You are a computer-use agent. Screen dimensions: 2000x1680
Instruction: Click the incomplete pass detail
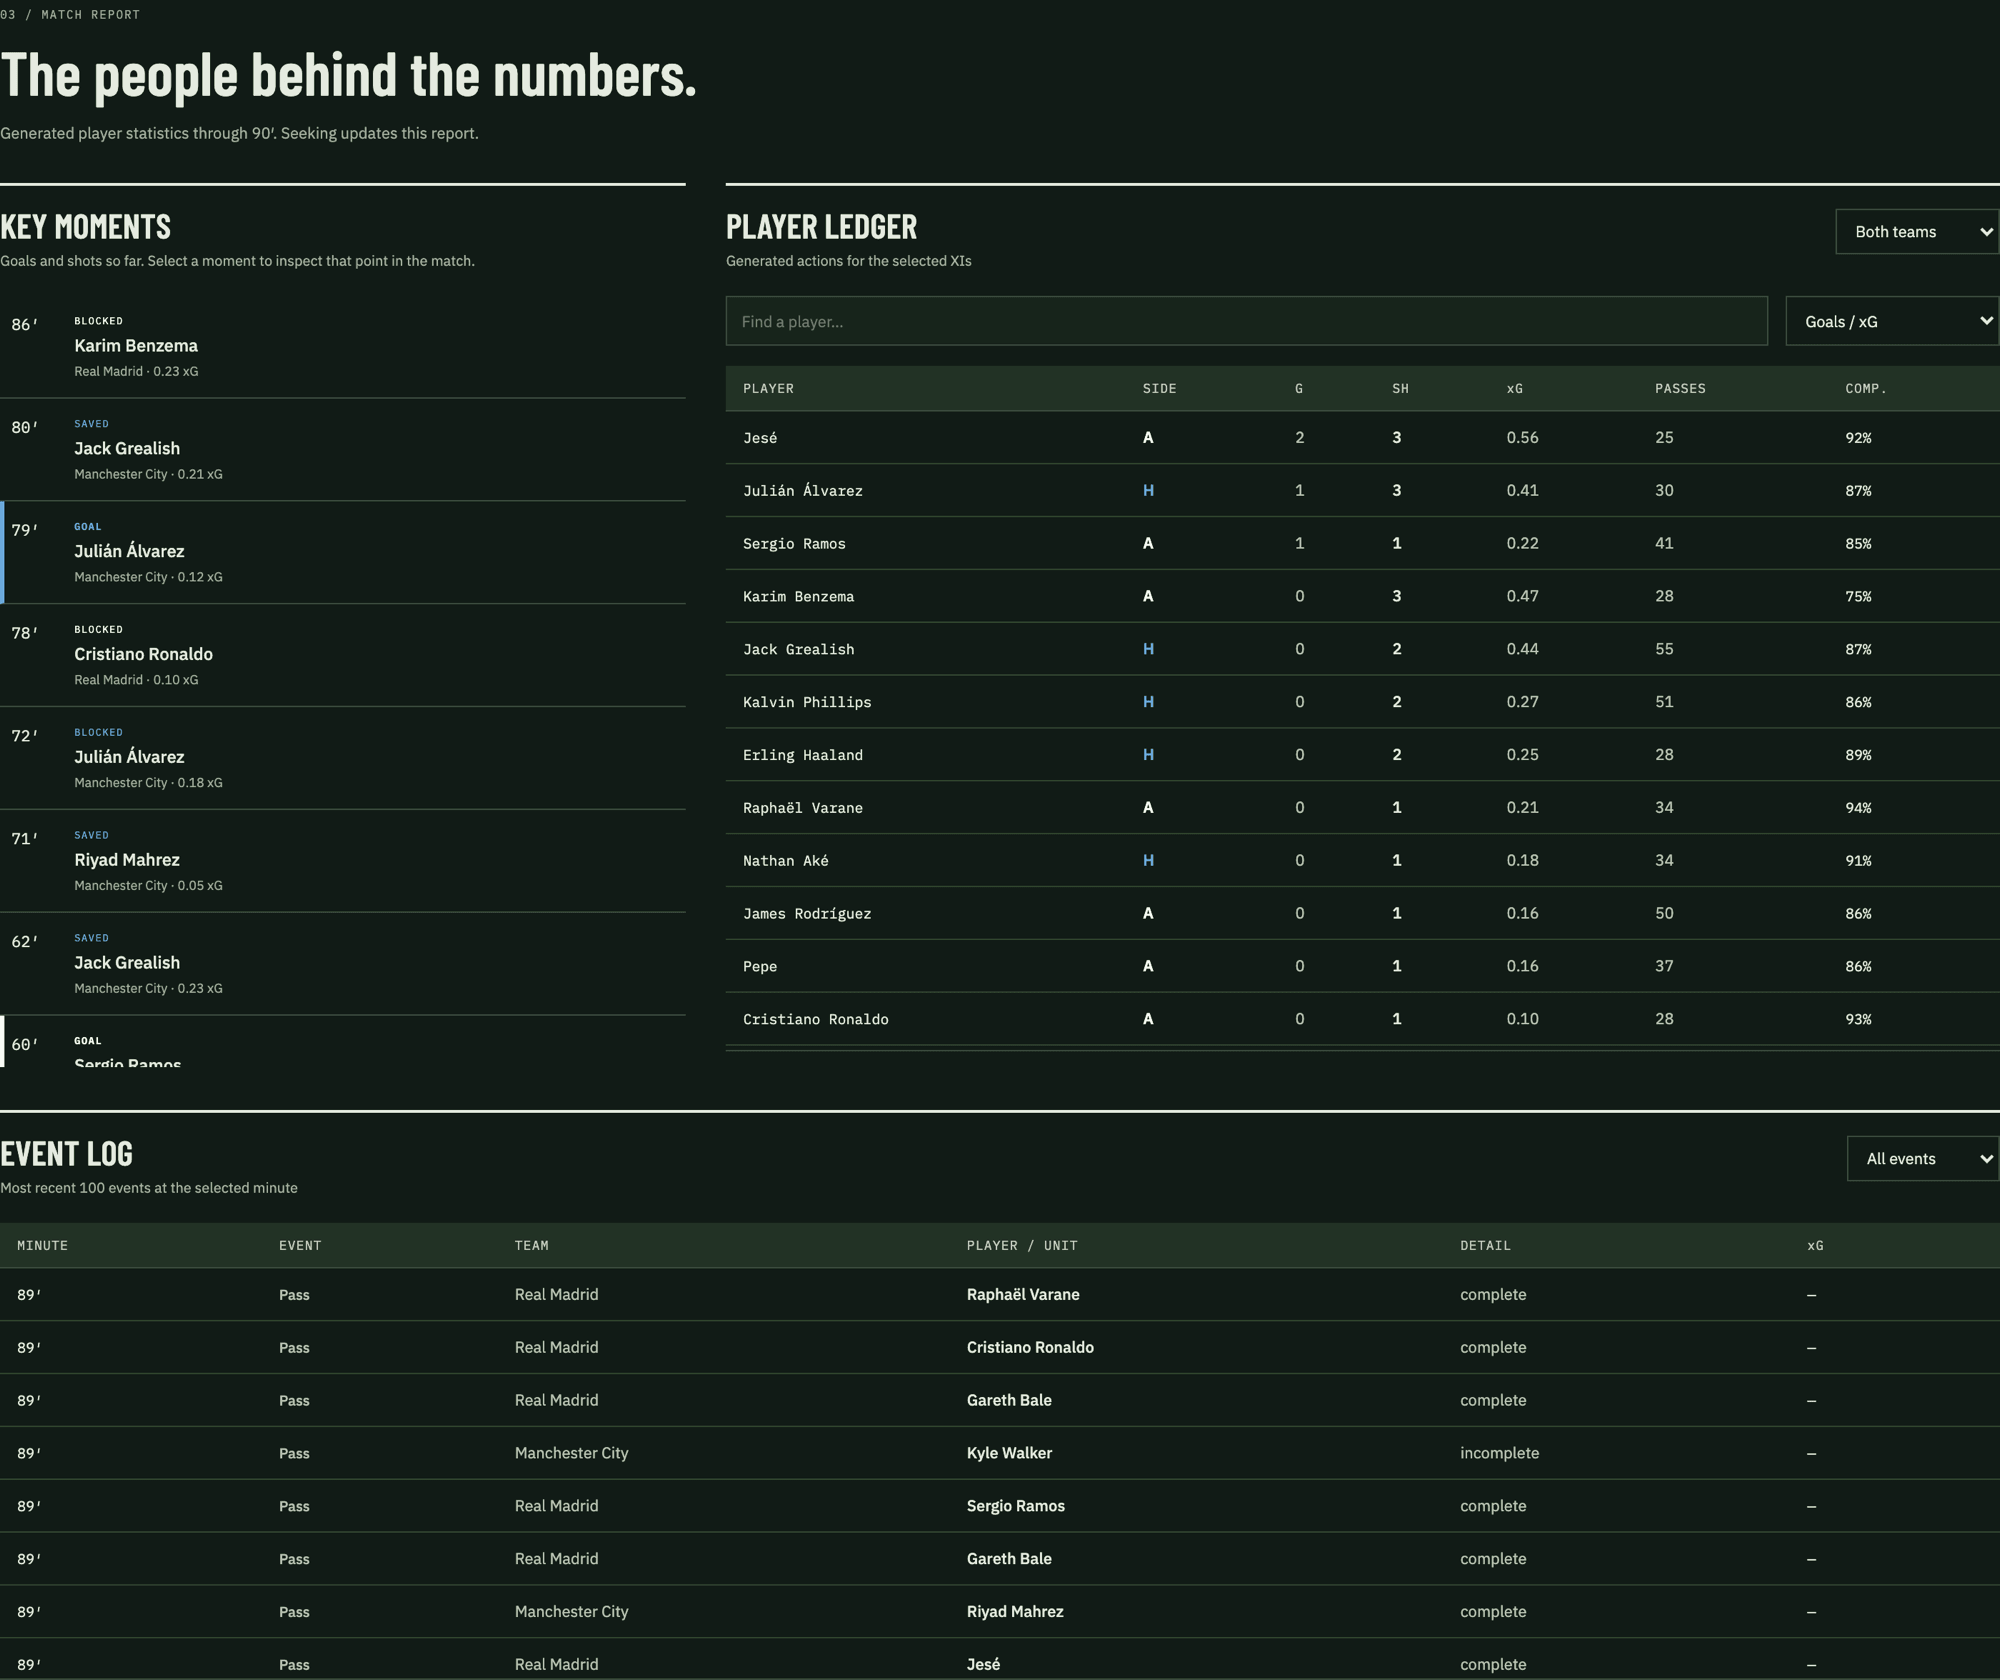(1499, 1453)
